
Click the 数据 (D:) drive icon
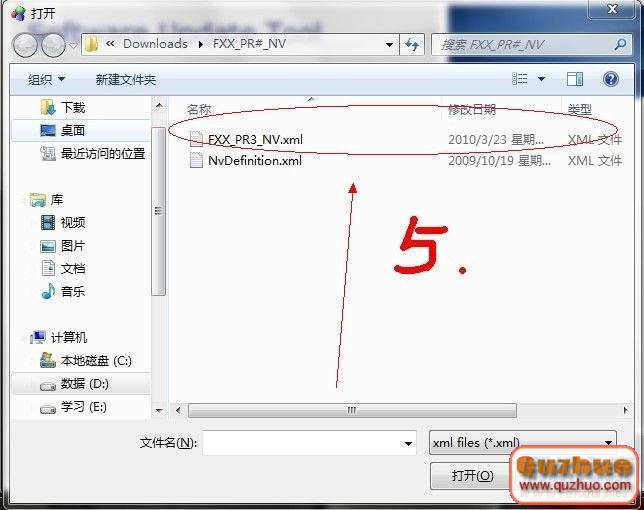(x=48, y=386)
